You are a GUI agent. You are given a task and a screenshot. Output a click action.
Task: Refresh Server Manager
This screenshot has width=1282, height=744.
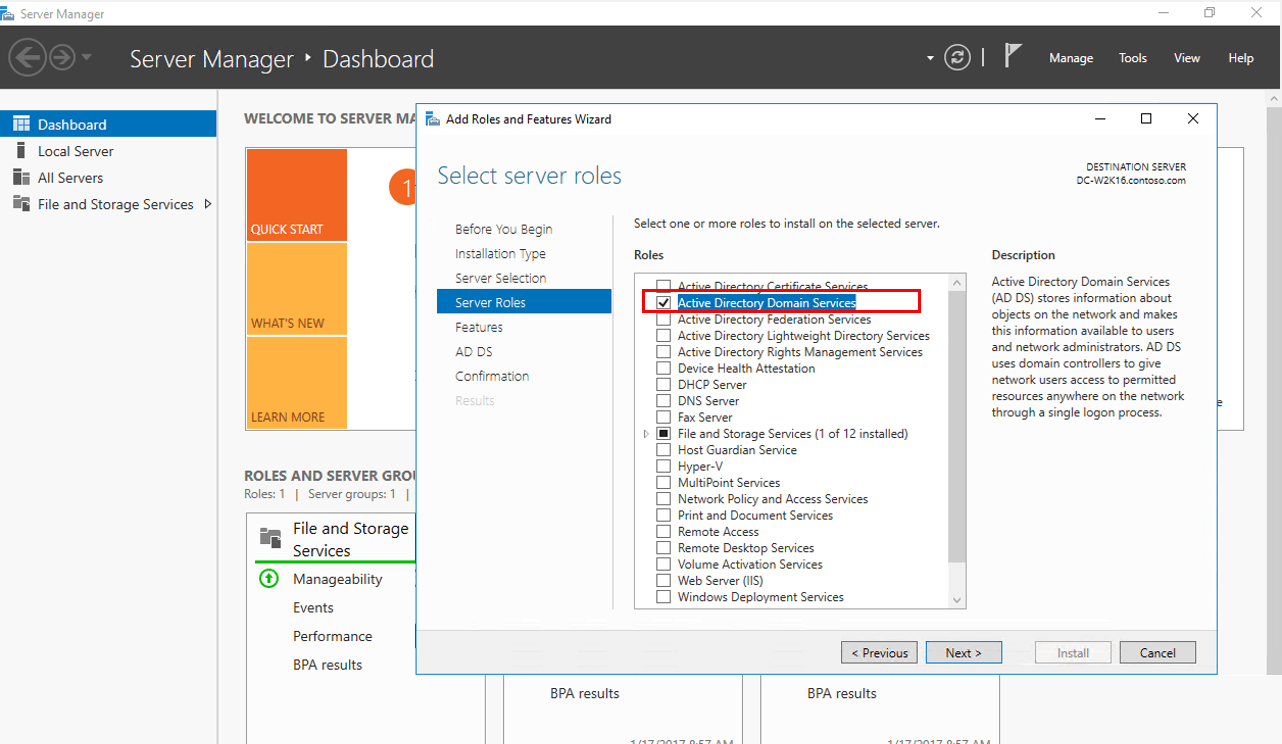[957, 57]
